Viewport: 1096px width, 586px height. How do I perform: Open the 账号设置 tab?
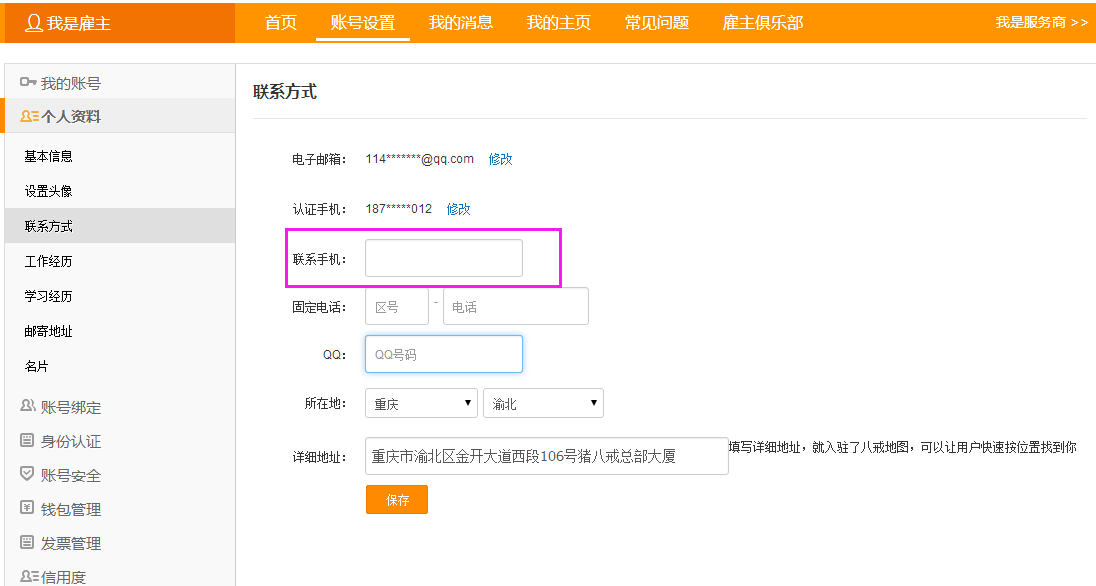coord(363,22)
